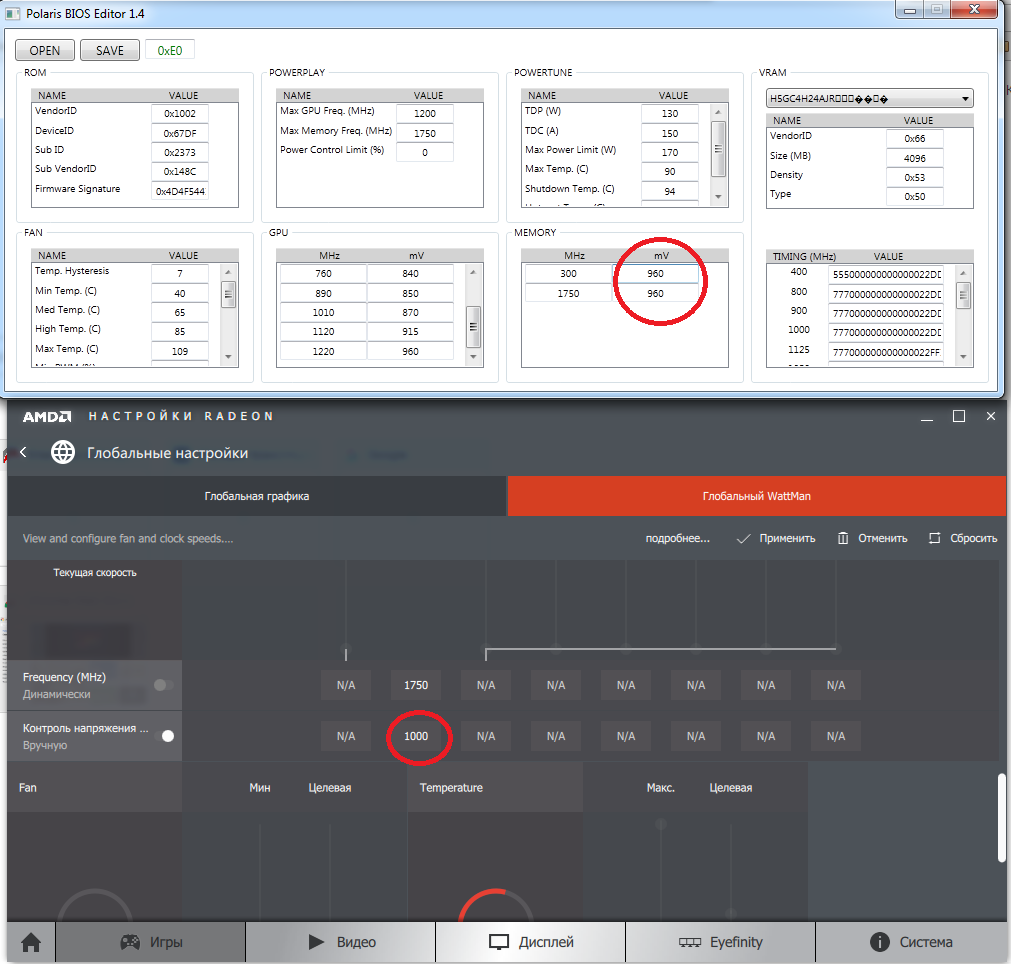The width and height of the screenshot is (1011, 964).
Task: Click the подробнее... link
Action: (678, 538)
